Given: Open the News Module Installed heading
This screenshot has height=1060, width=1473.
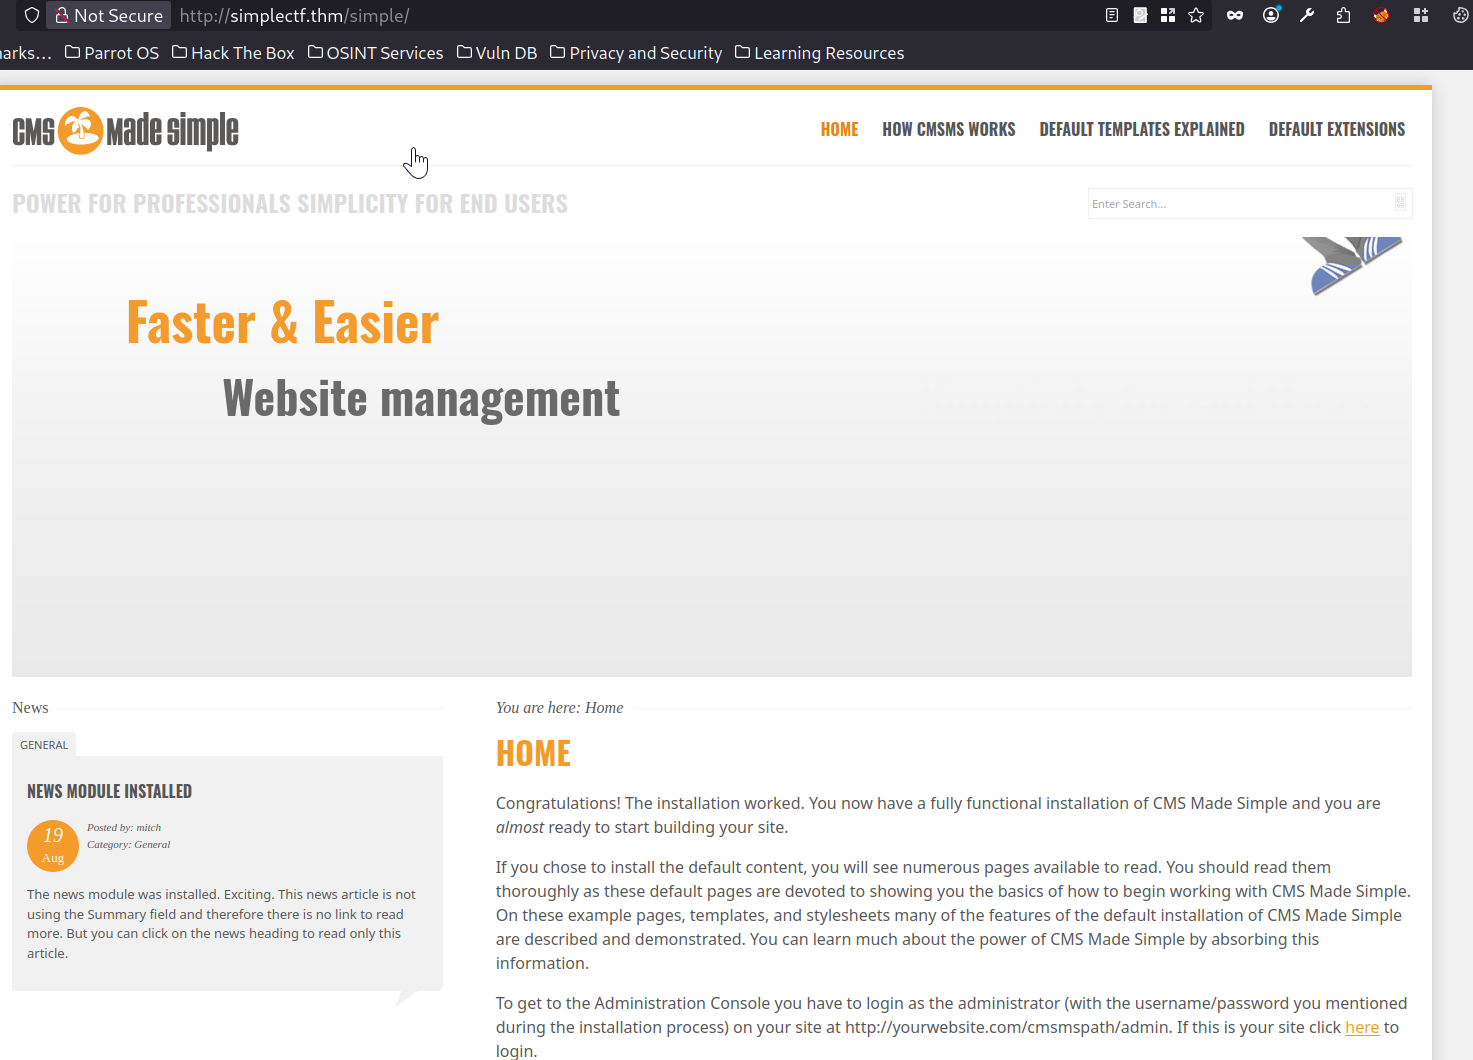Looking at the screenshot, I should (x=109, y=791).
